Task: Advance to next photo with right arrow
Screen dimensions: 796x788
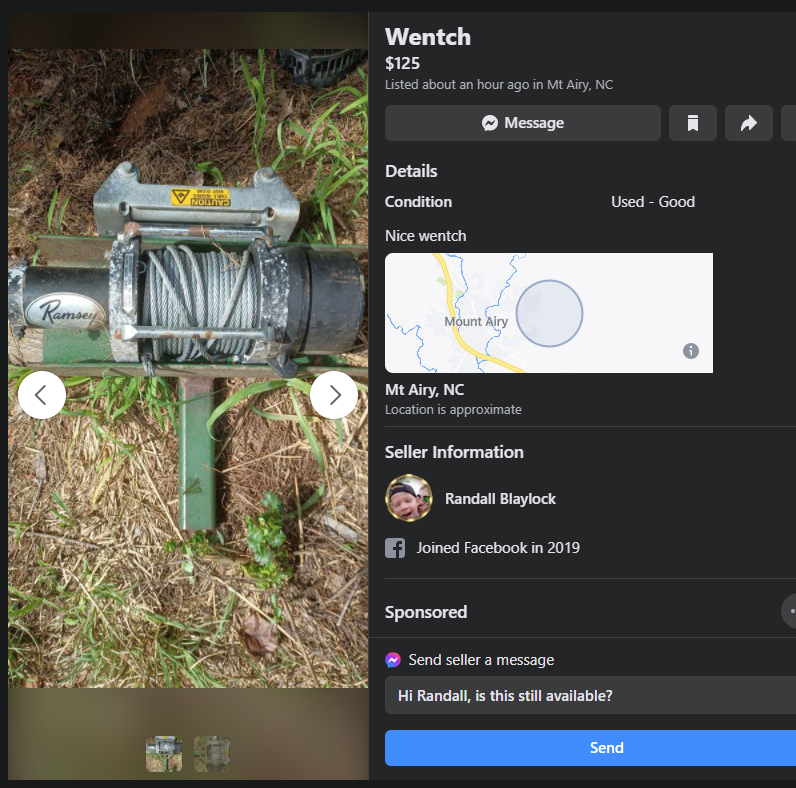Action: (334, 395)
